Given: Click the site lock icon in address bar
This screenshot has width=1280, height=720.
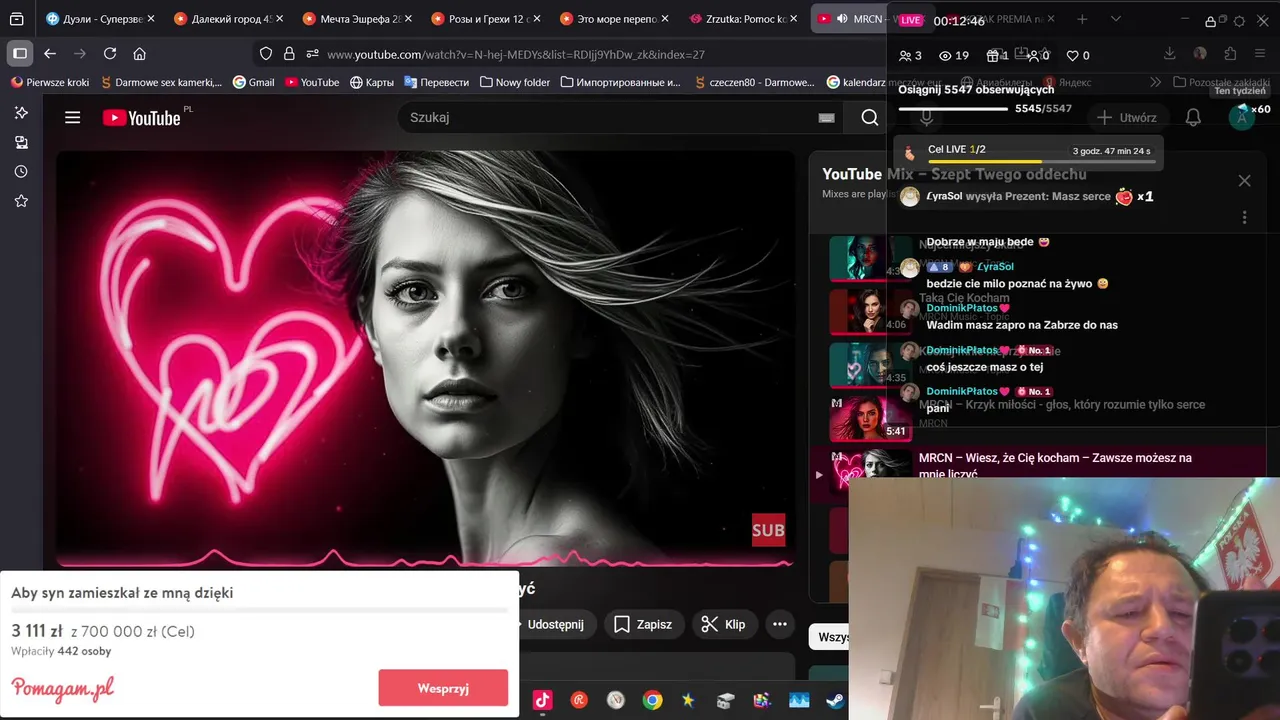Looking at the screenshot, I should pyautogui.click(x=289, y=54).
